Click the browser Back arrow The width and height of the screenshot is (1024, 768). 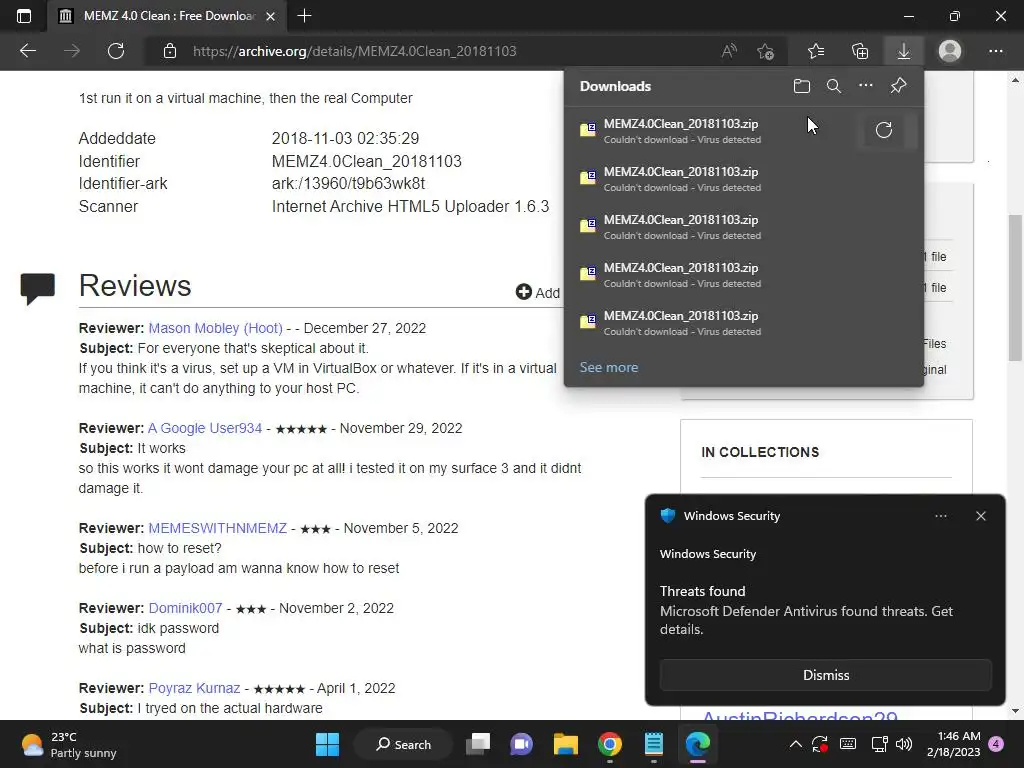point(27,51)
